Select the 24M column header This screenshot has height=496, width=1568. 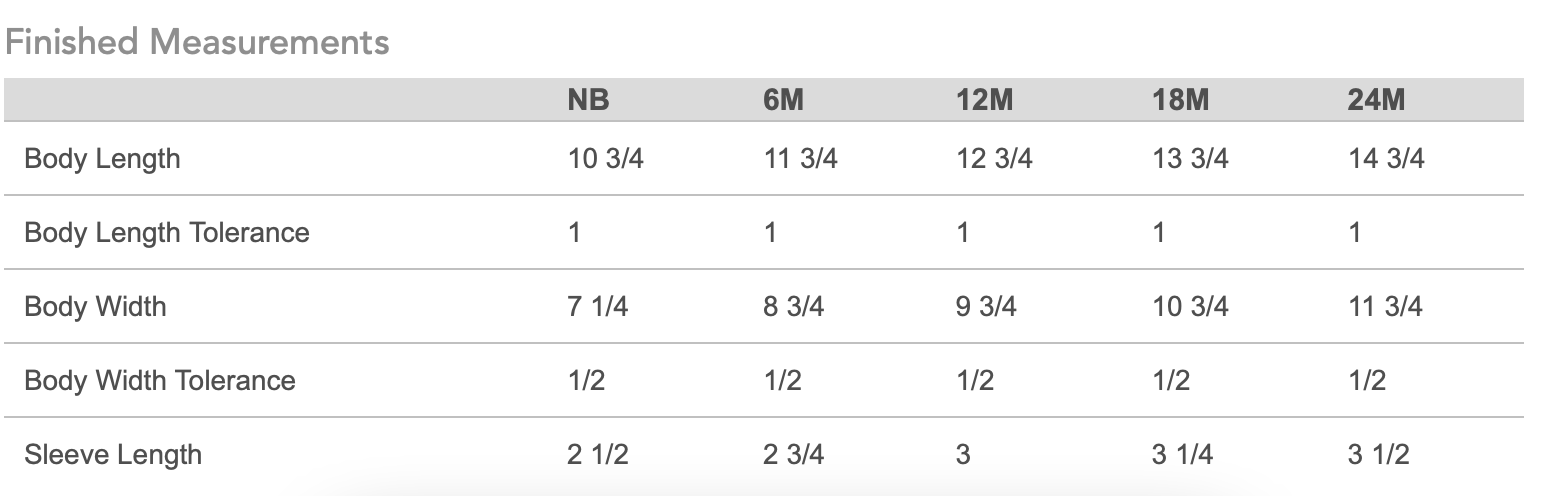1377,101
